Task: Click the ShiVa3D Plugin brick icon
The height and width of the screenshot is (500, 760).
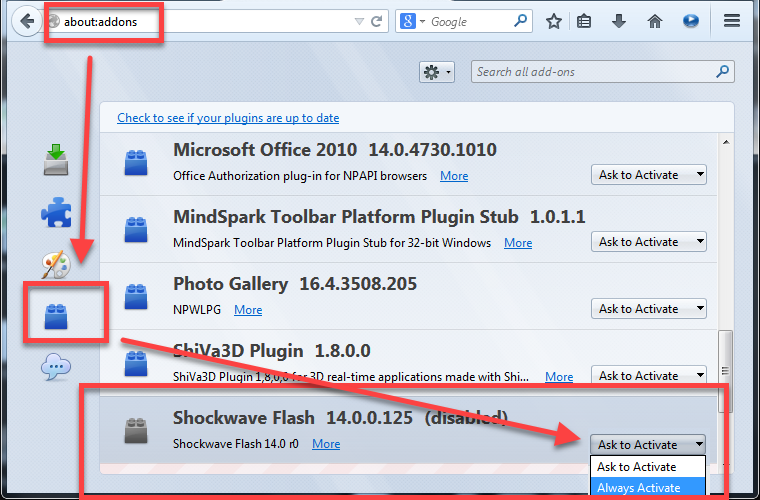Action: [136, 363]
